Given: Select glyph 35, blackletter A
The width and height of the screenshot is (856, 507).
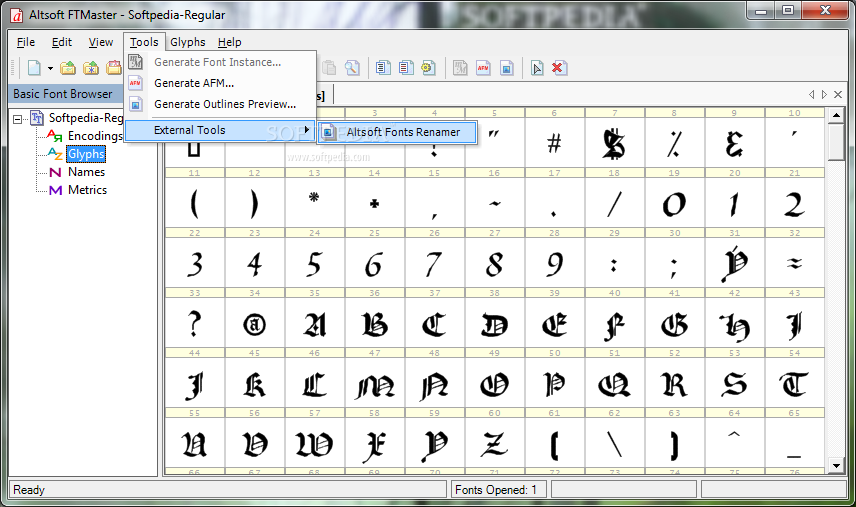Looking at the screenshot, I should point(314,323).
